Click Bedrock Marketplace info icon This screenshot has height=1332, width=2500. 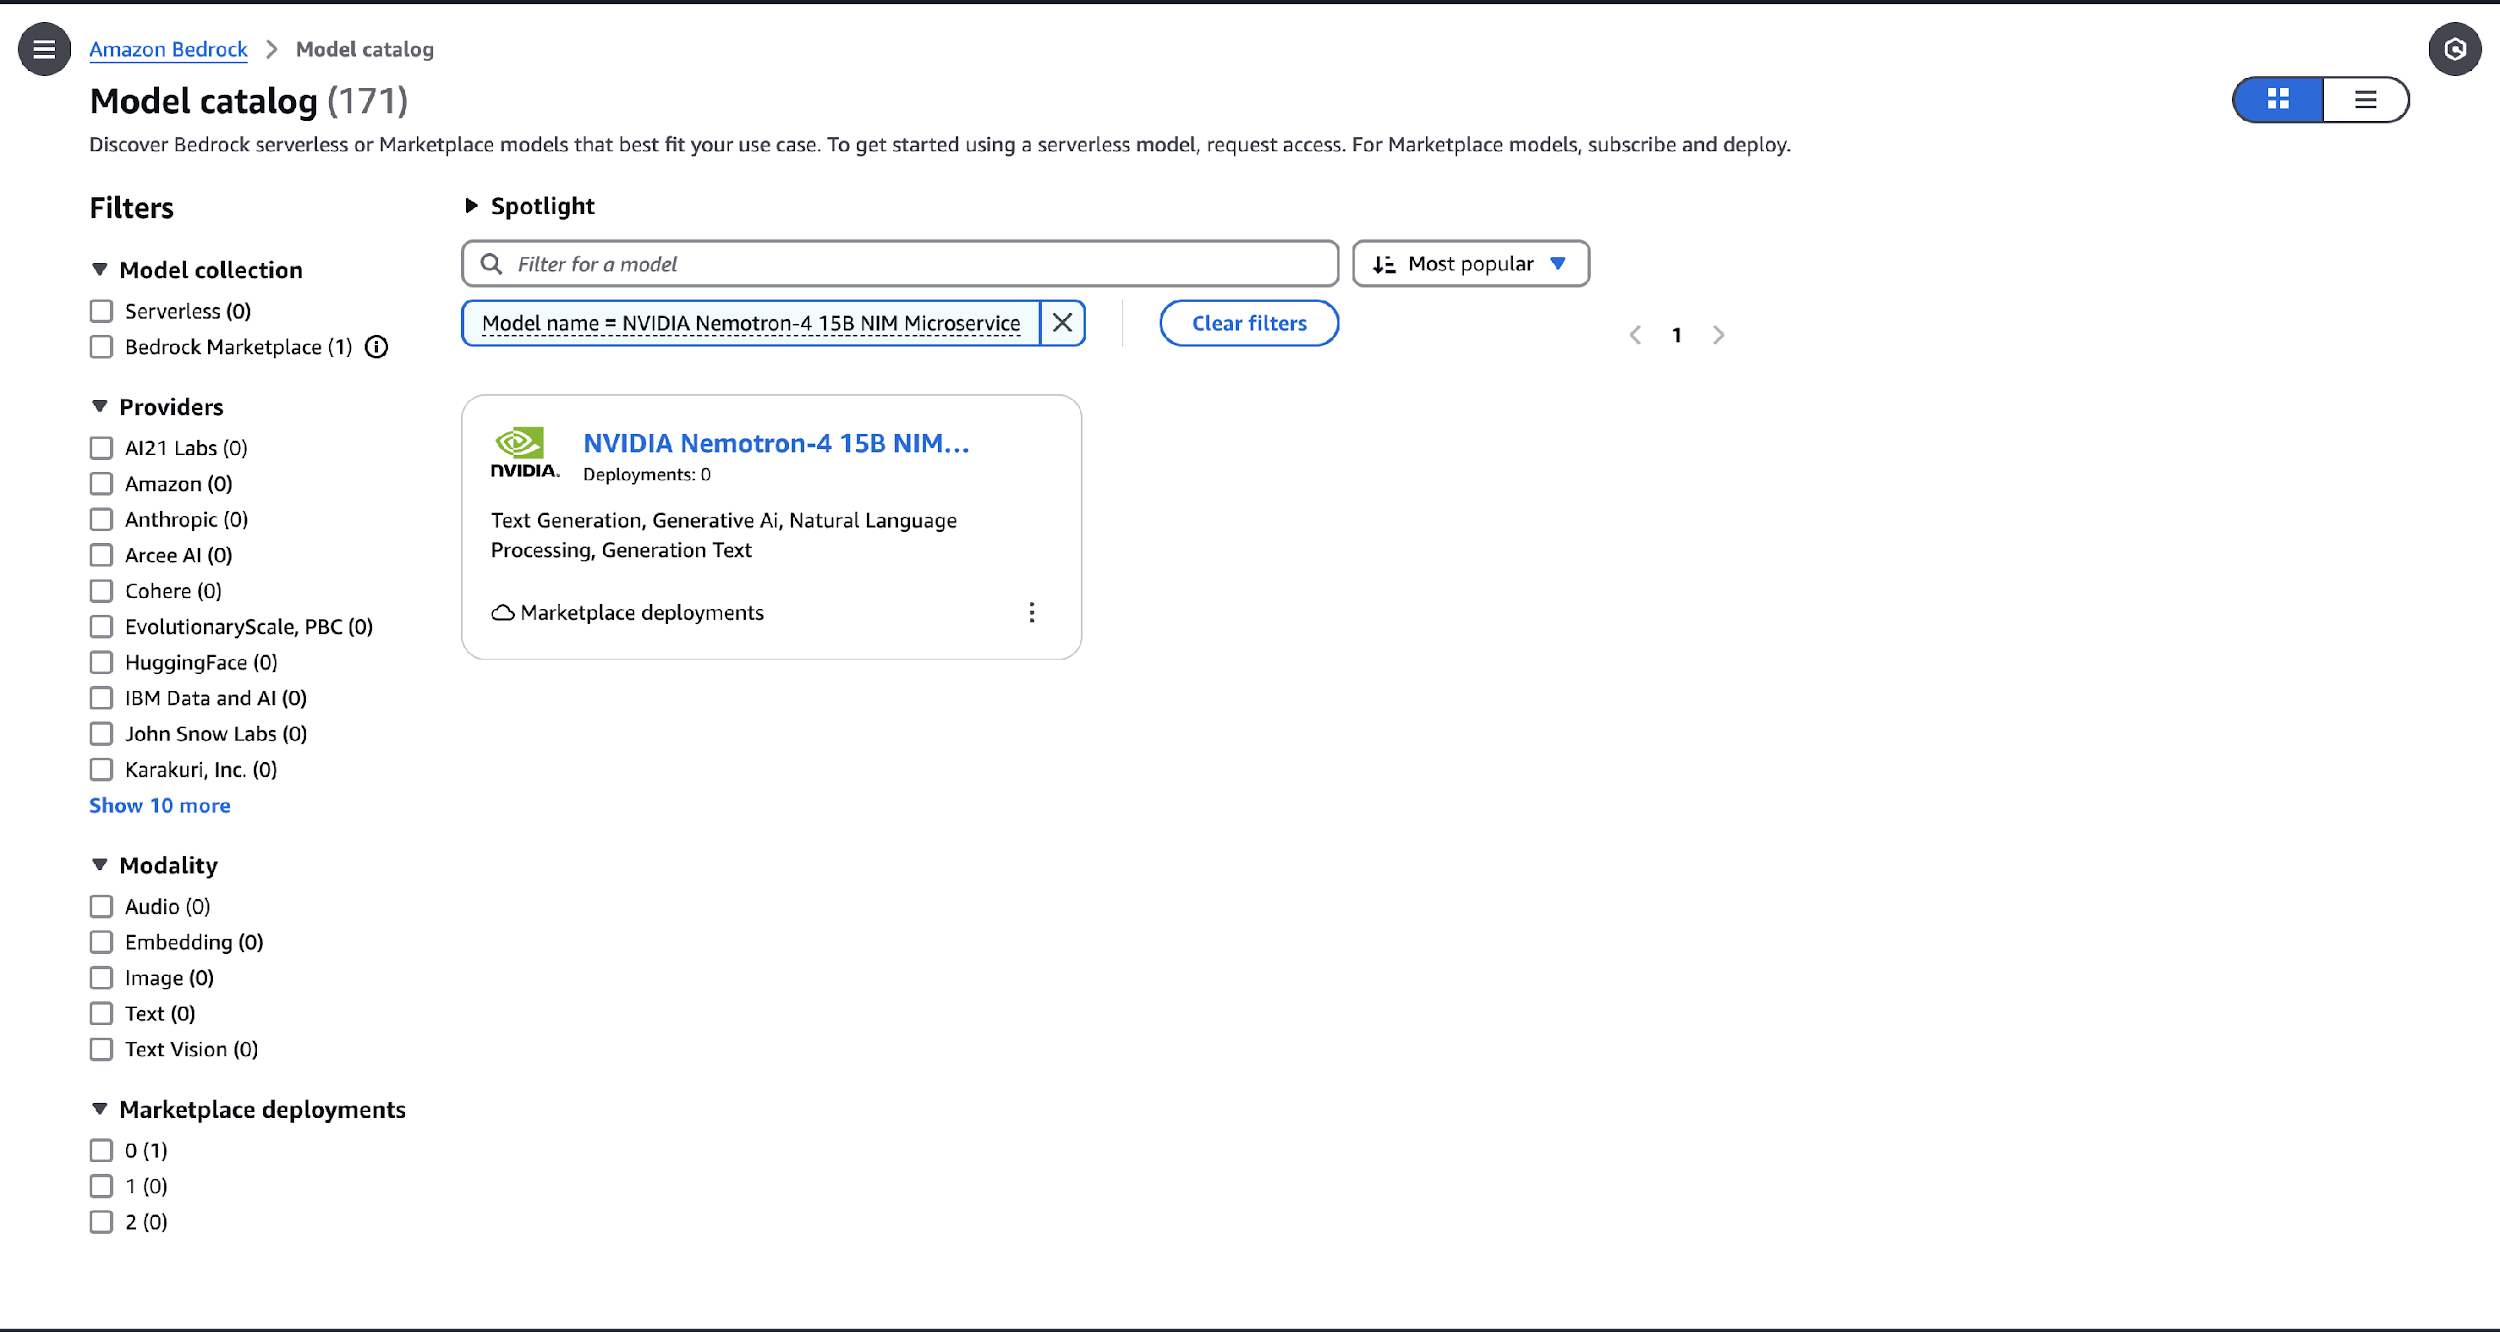(376, 347)
